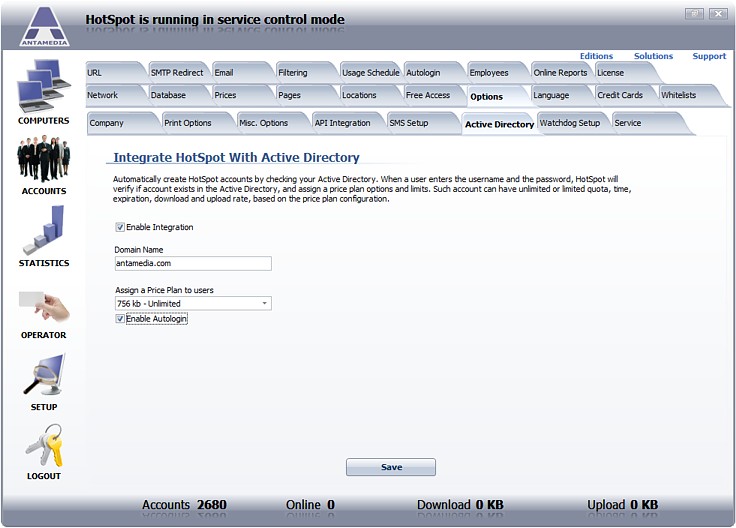736x528 pixels.
Task: Click the STATISTICS sidebar label
Action: (x=44, y=263)
